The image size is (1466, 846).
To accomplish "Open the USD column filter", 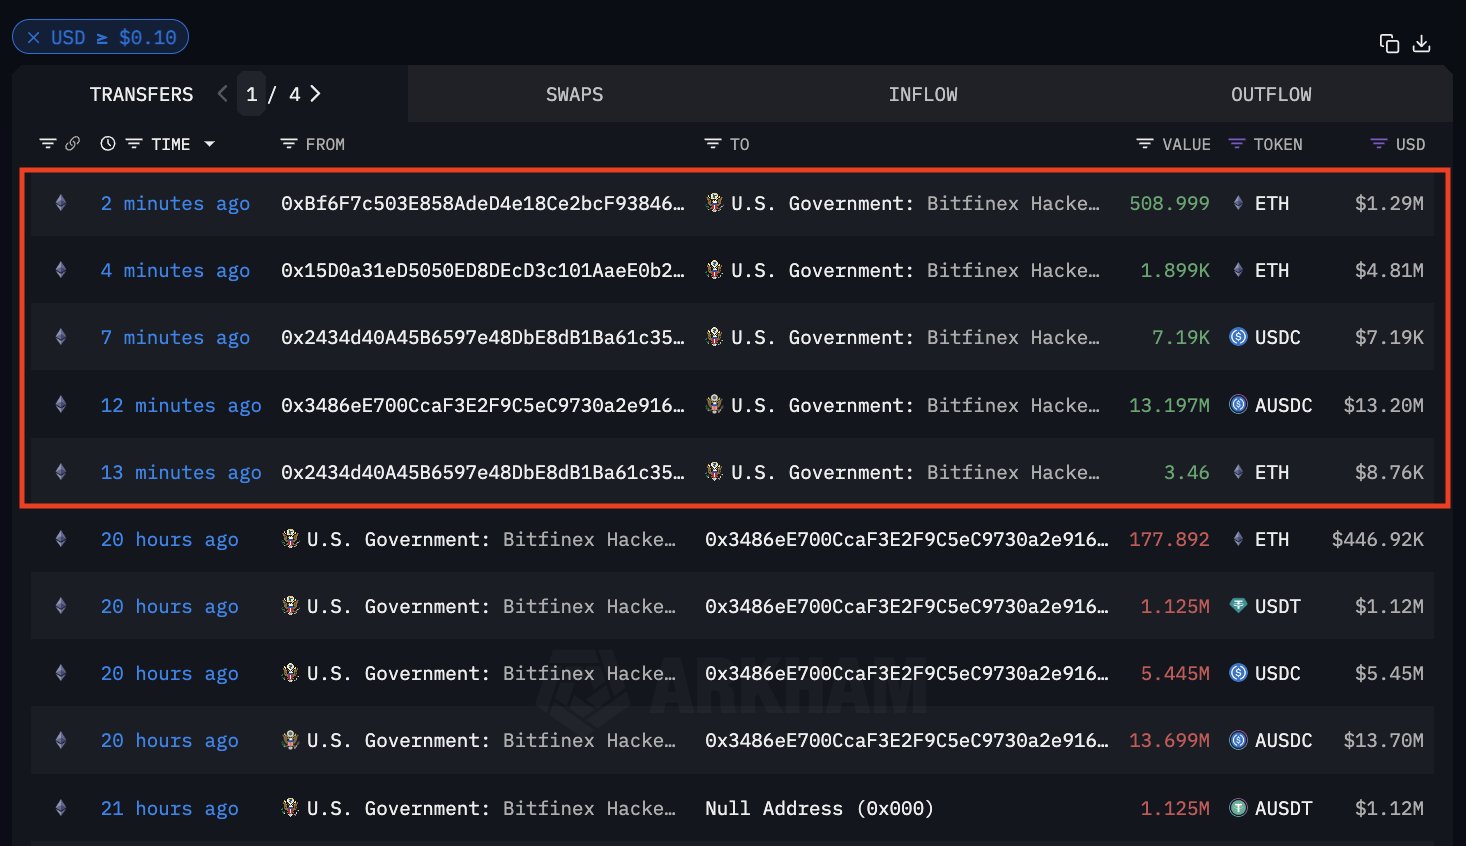I will [1379, 144].
